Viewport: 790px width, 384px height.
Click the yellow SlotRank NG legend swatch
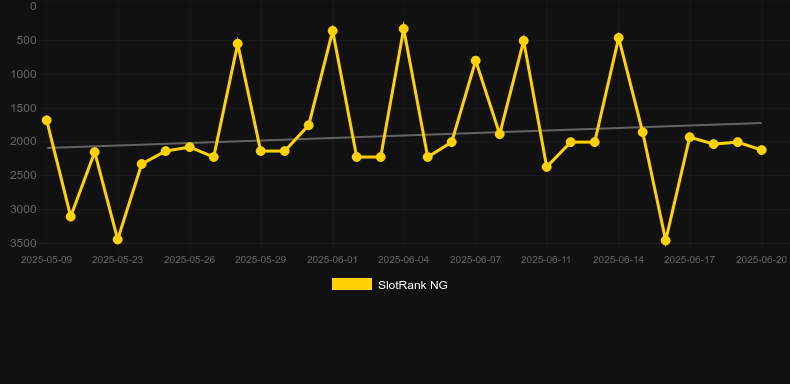(352, 284)
